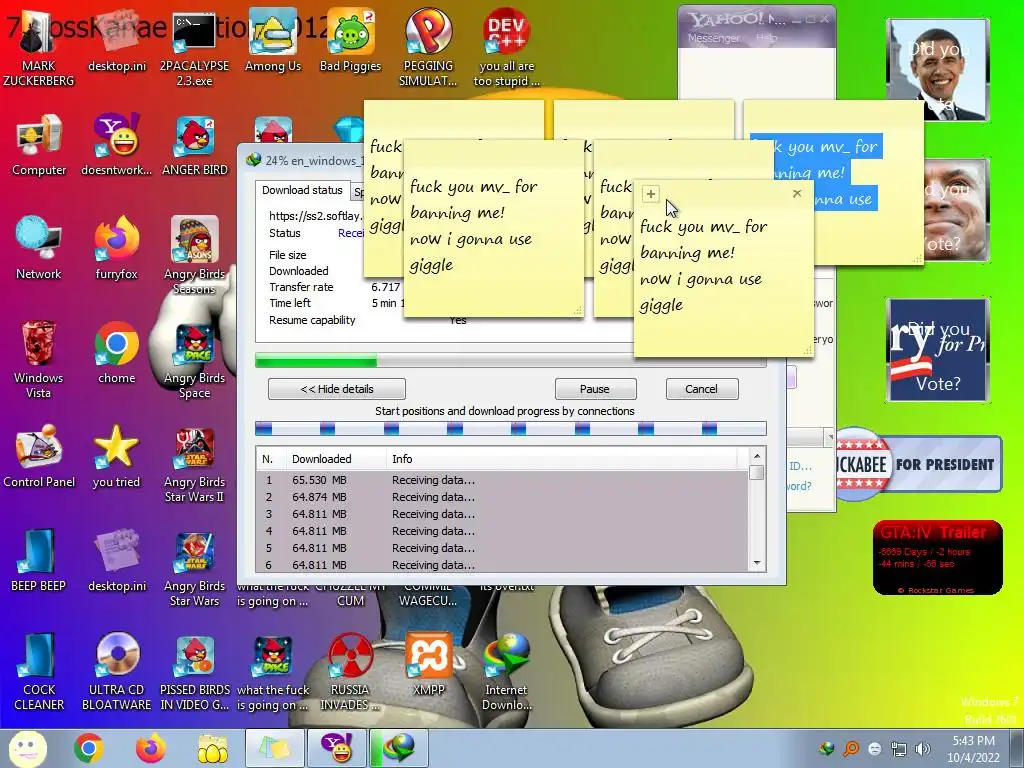Launch Angry Birds Star Wars II shortcut
Viewport: 1024px width, 768px height.
click(x=194, y=464)
